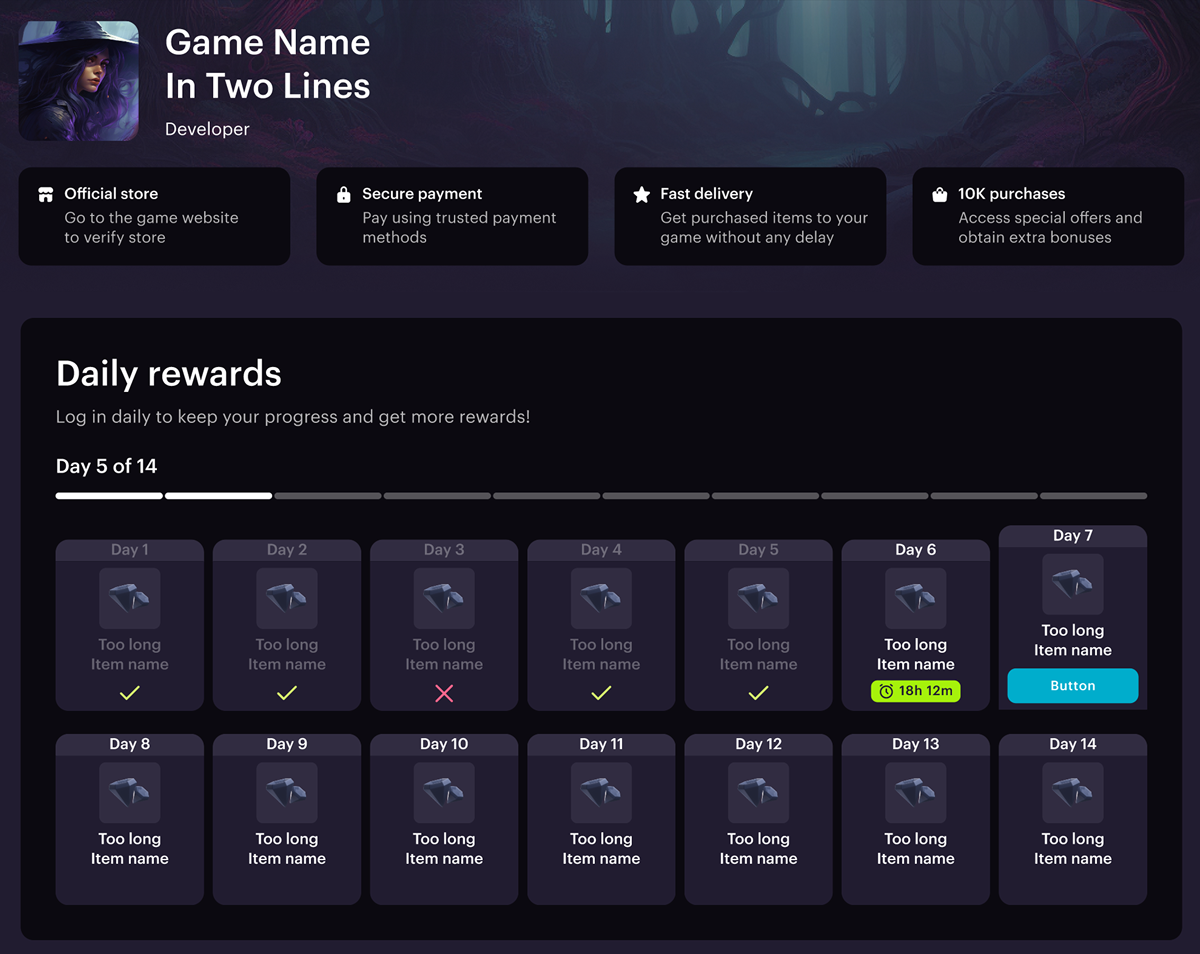
Task: Click the first progress bar segment
Action: coord(109,495)
